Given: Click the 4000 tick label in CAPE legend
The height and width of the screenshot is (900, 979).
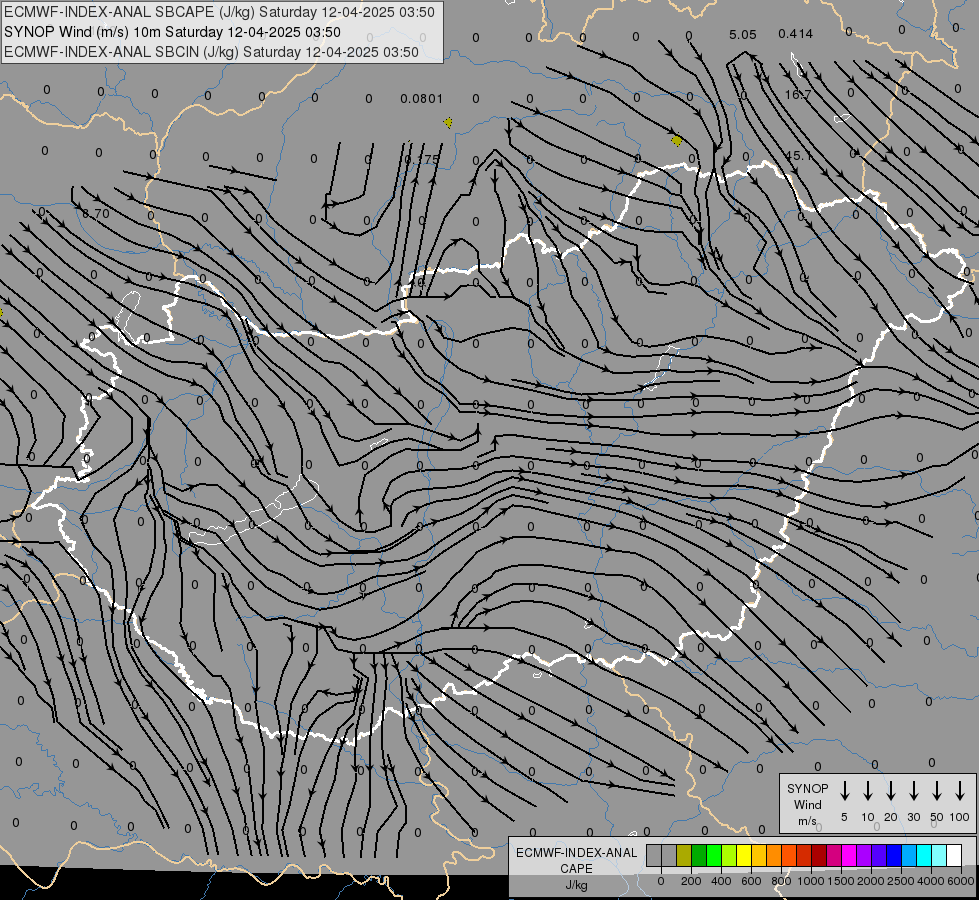Looking at the screenshot, I should 931,881.
